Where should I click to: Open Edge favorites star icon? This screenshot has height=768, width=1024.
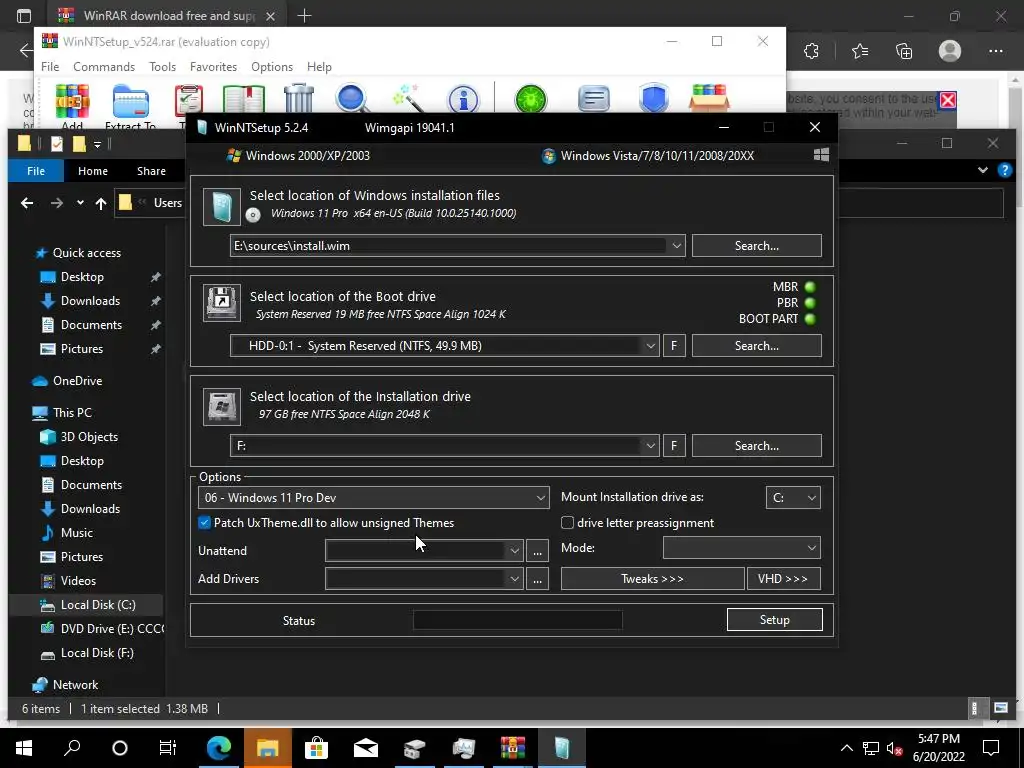[859, 51]
